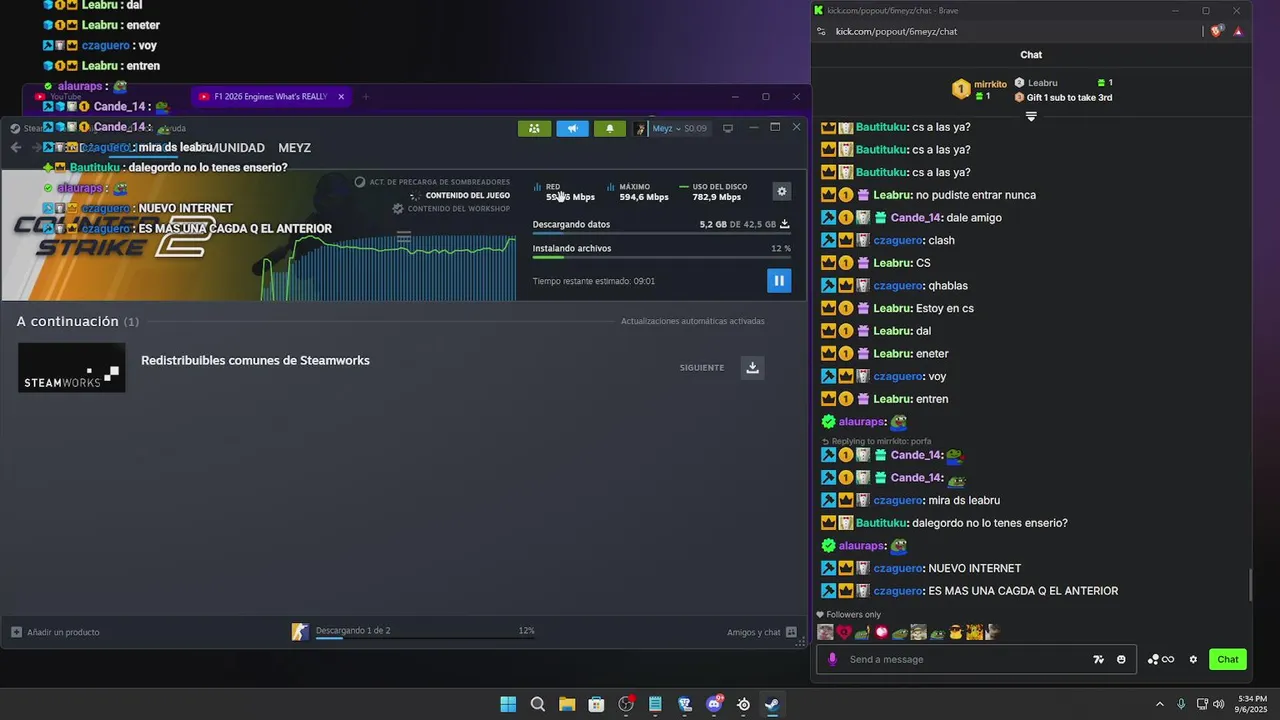Screen dimensions: 1280x720
Task: Click the Instalando archivos progress bar
Action: pos(661,257)
